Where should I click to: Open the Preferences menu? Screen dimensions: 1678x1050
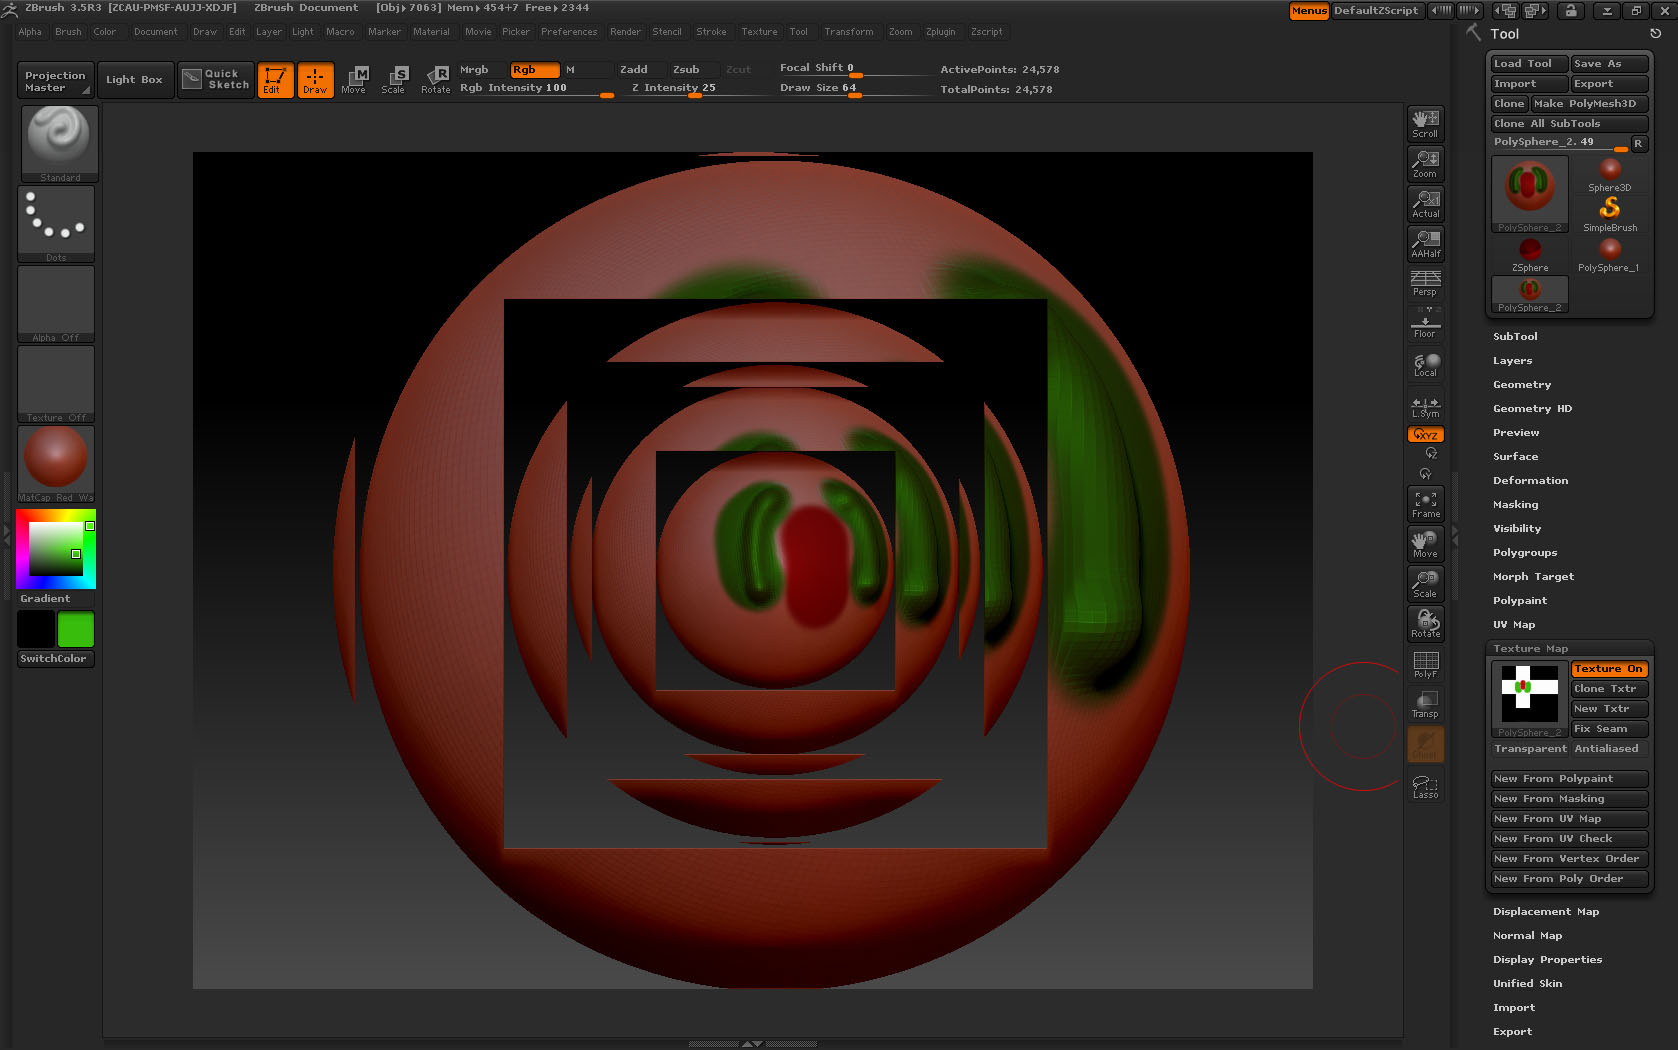(x=568, y=32)
